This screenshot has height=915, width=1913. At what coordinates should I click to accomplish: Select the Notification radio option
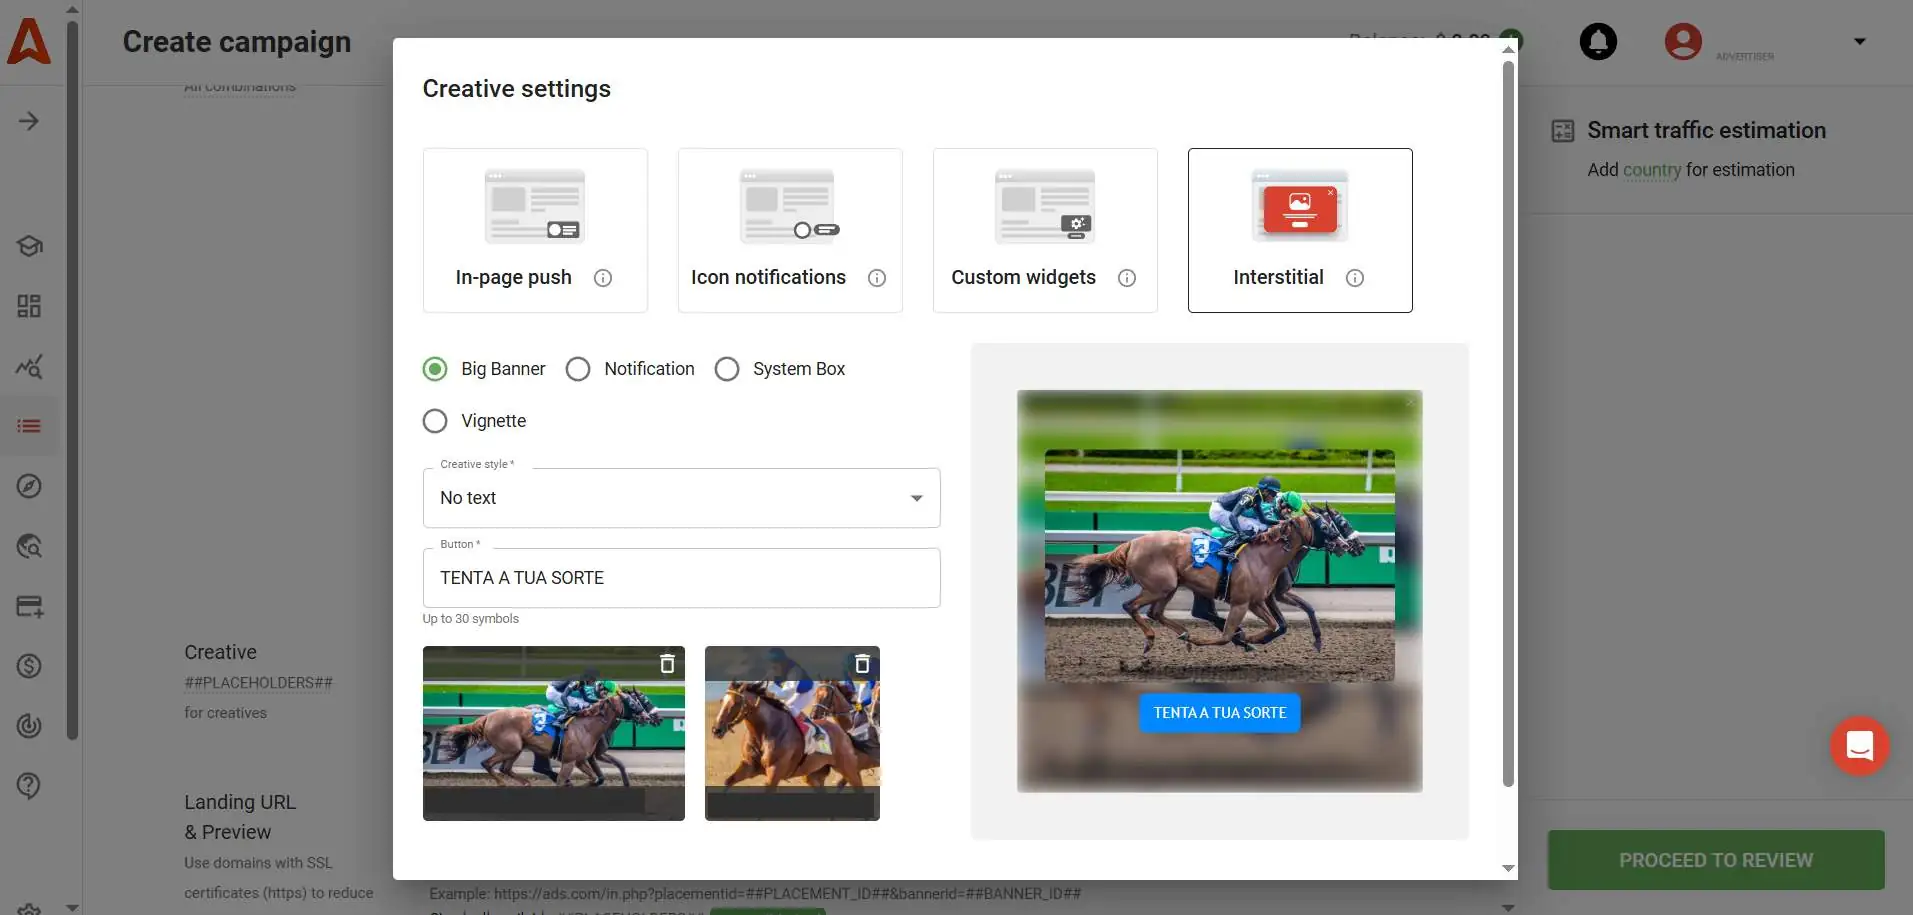pyautogui.click(x=578, y=369)
